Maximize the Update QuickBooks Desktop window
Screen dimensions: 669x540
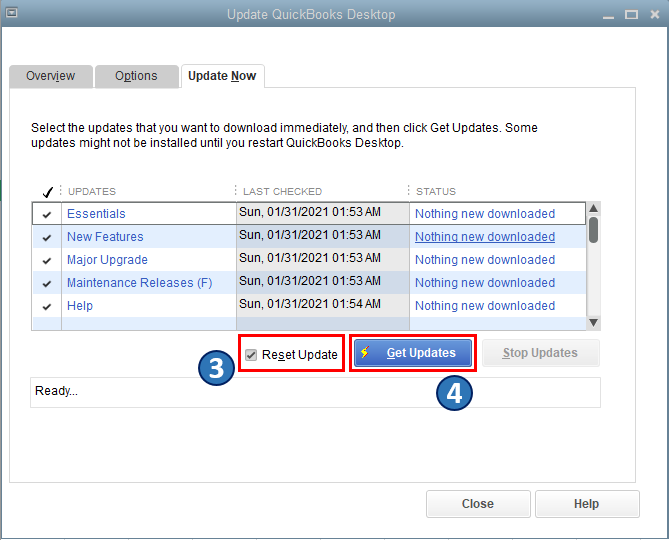631,15
